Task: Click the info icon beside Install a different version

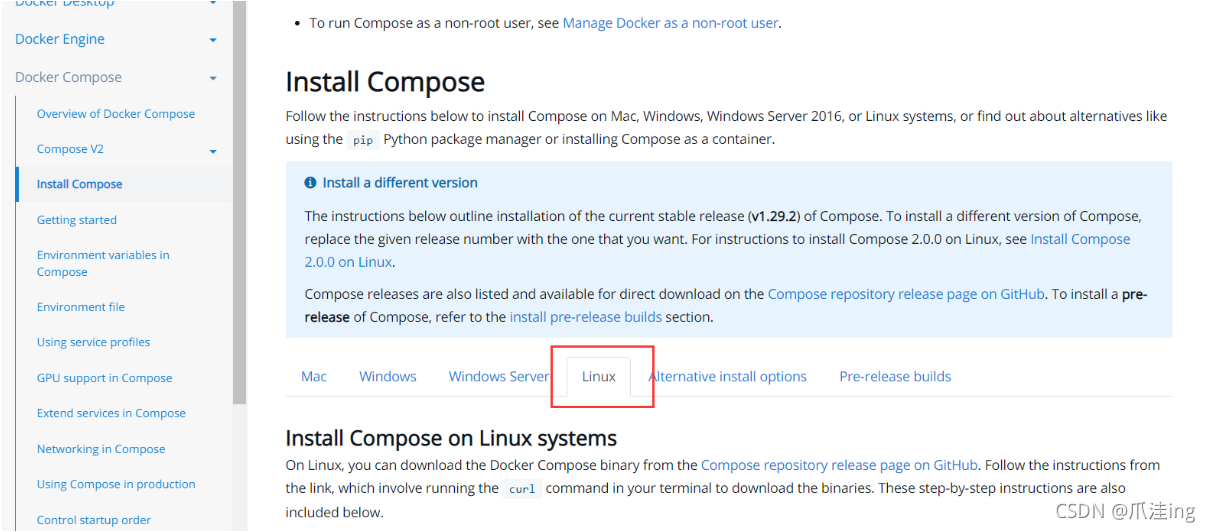Action: [x=310, y=183]
